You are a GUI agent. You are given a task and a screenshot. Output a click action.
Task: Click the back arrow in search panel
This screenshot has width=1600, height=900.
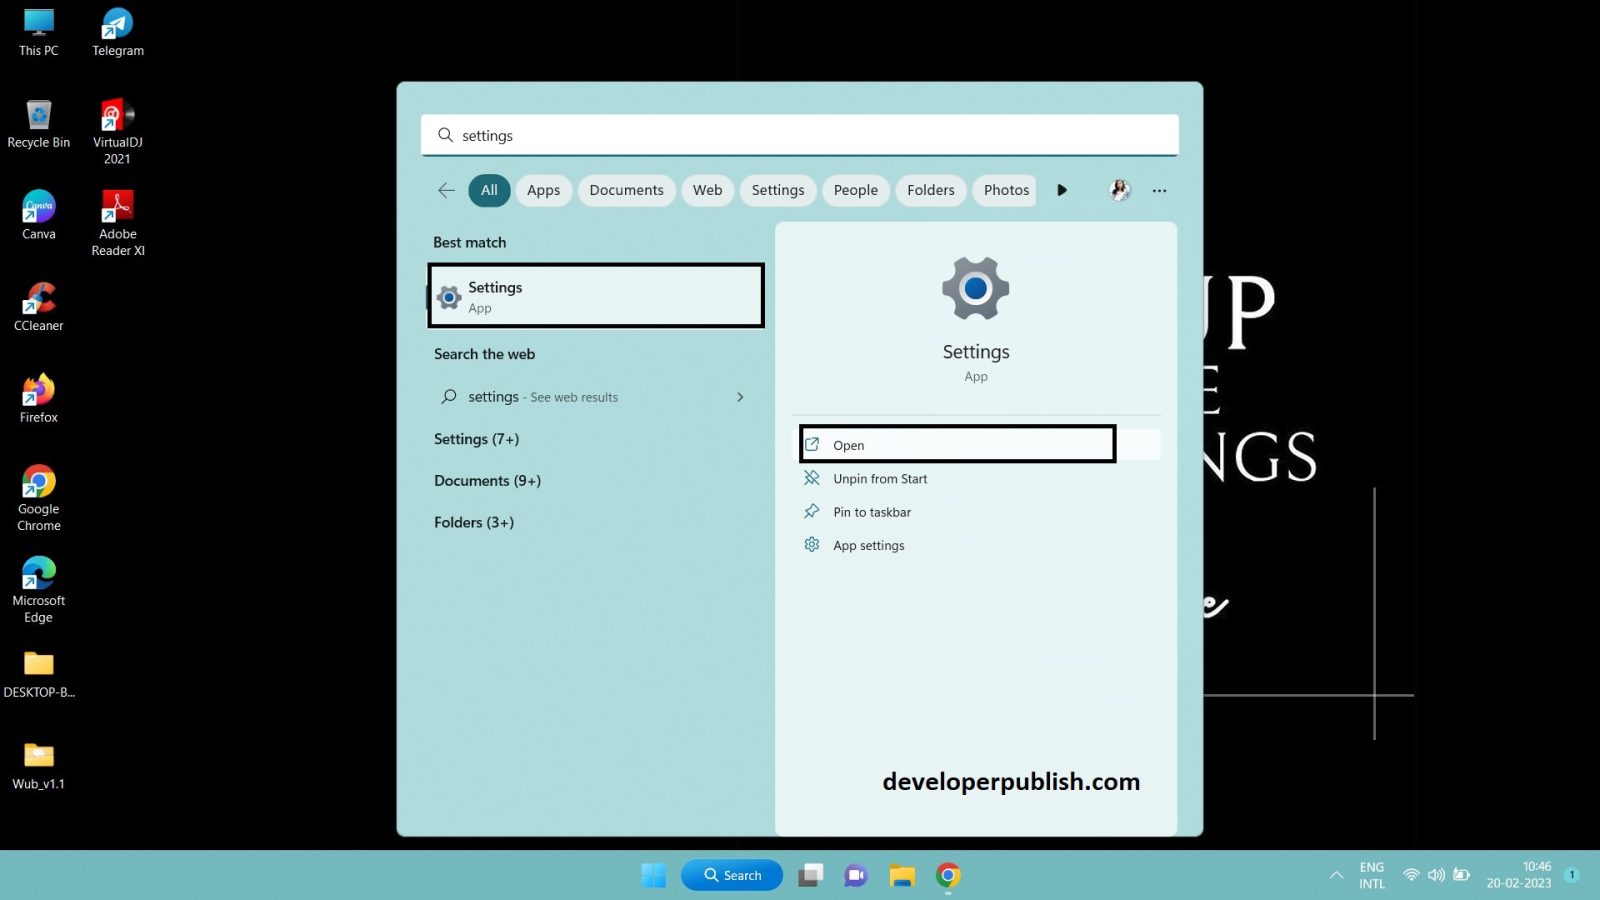pos(446,190)
